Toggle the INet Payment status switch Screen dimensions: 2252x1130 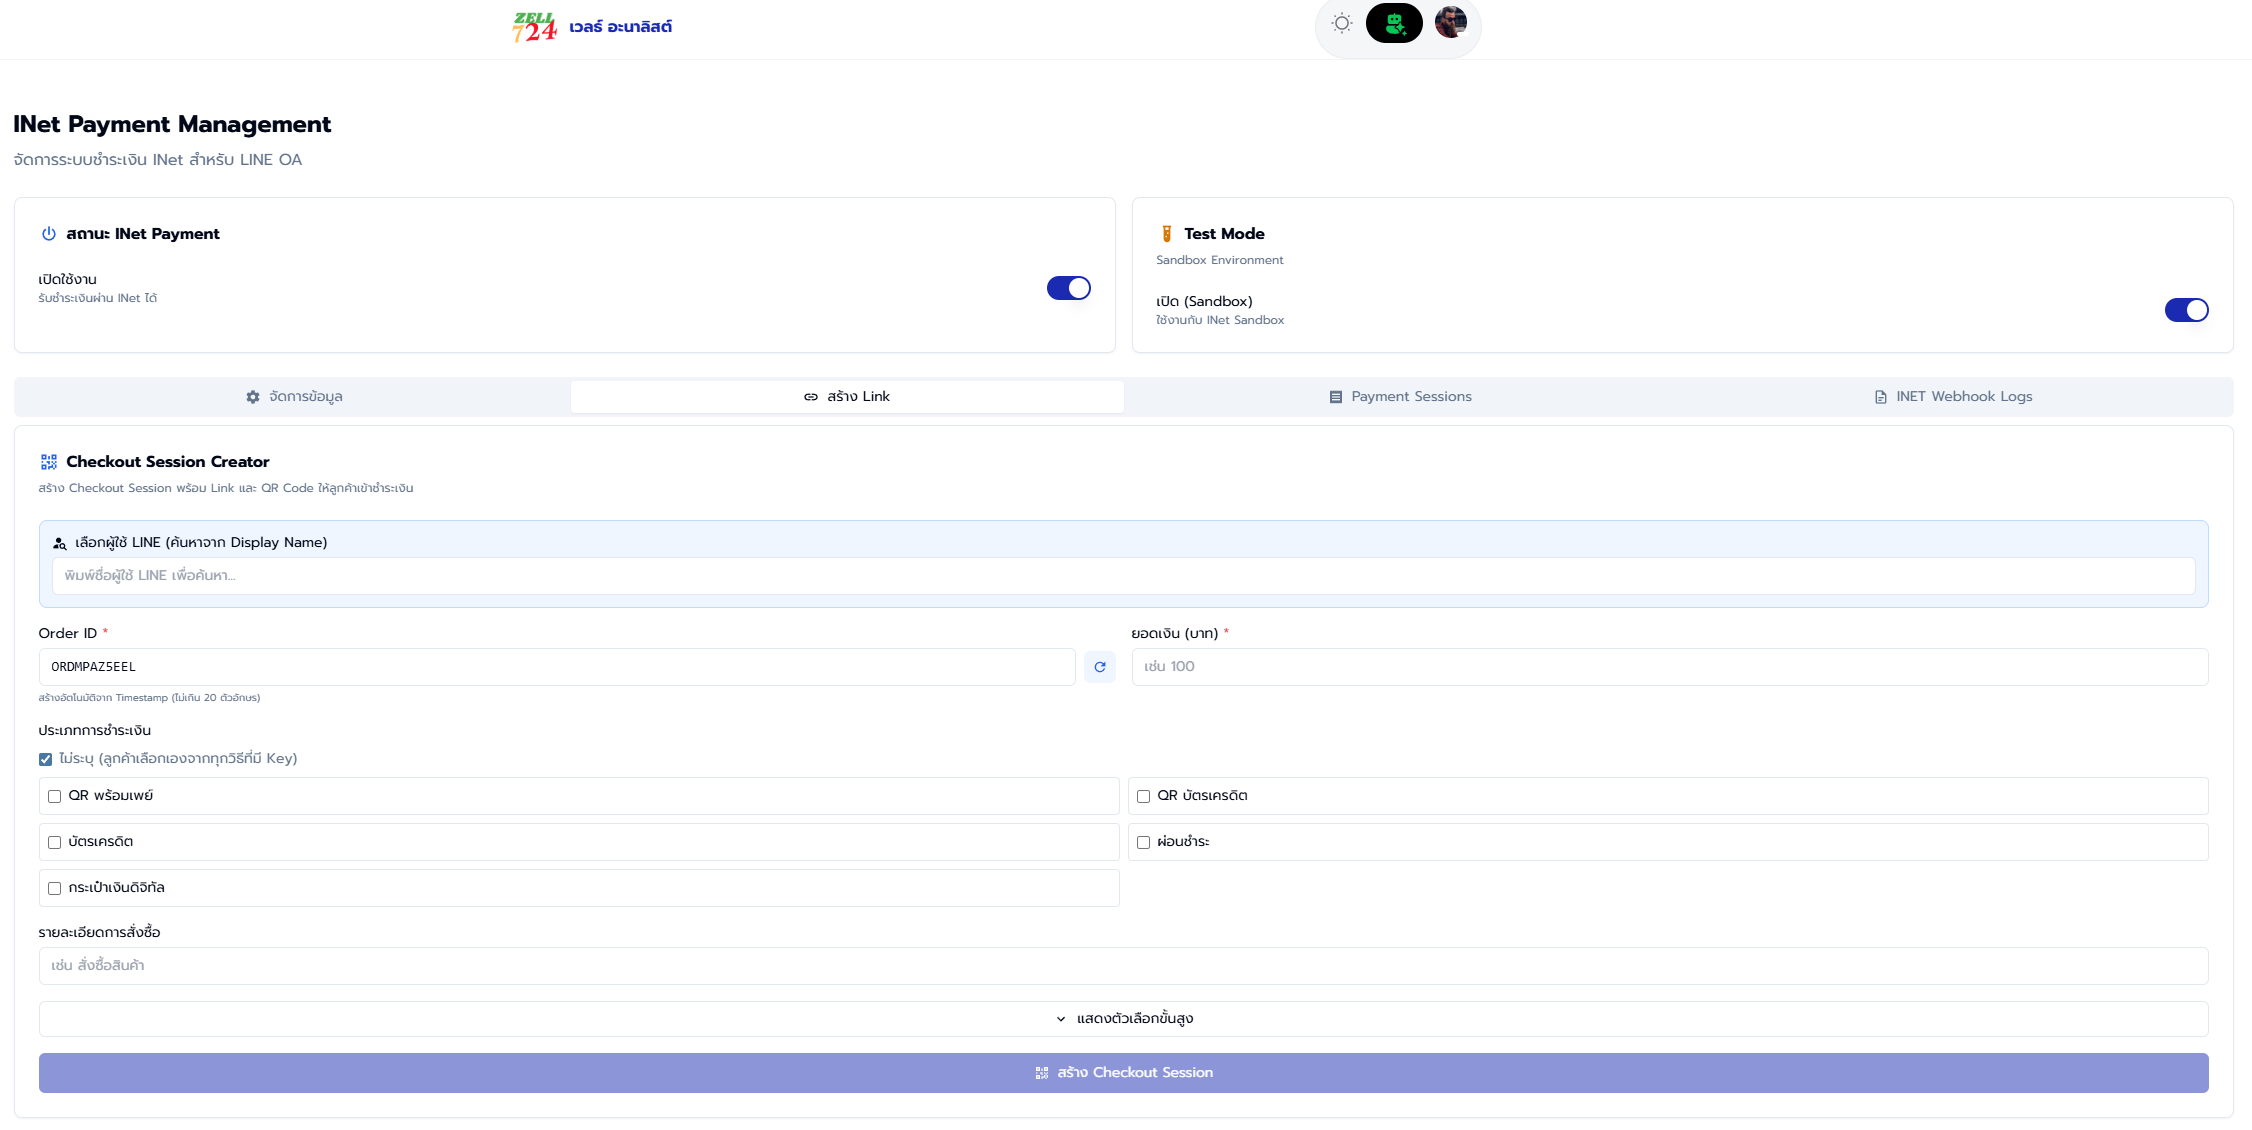click(1069, 288)
